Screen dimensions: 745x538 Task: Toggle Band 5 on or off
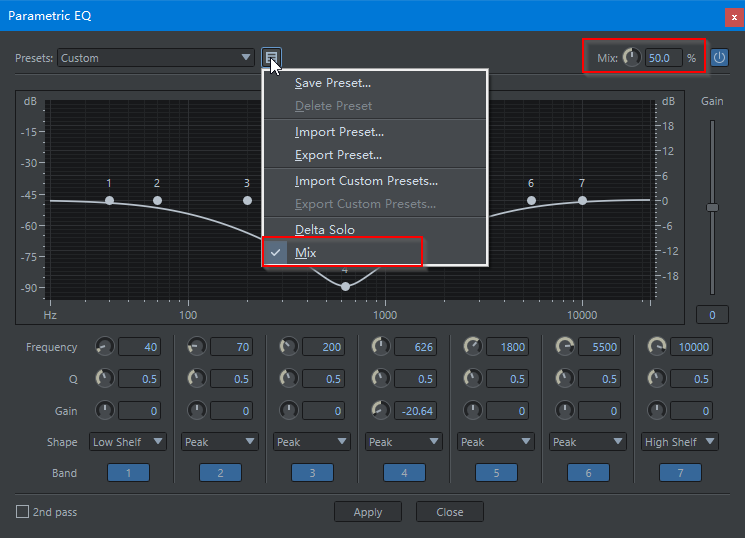pos(497,473)
